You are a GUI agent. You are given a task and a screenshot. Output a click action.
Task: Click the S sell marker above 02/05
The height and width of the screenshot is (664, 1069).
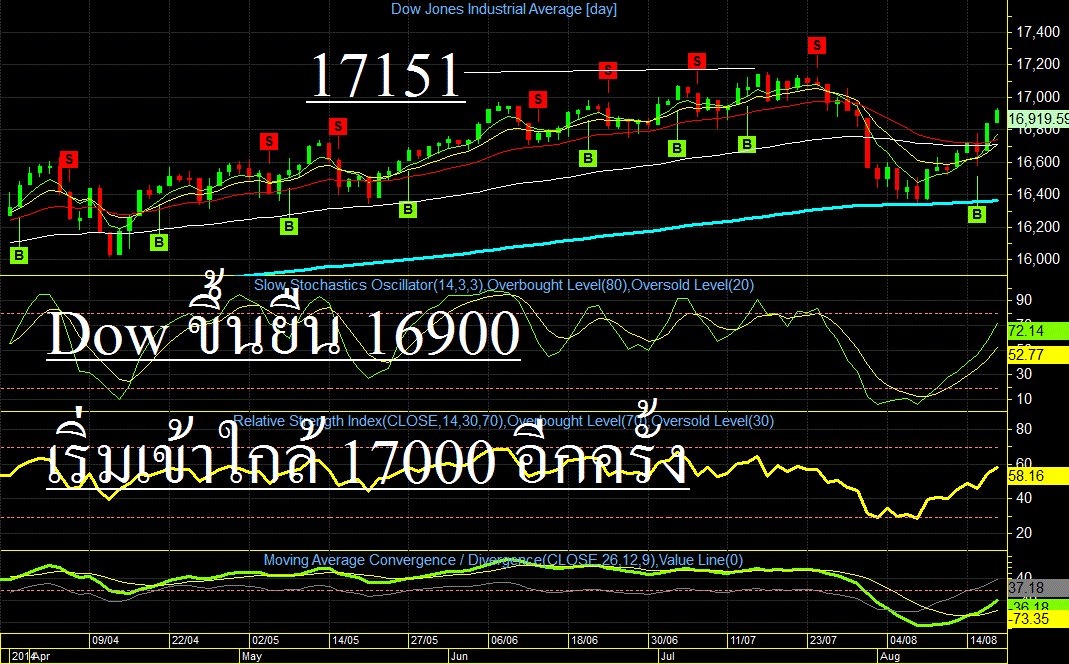[x=269, y=141]
